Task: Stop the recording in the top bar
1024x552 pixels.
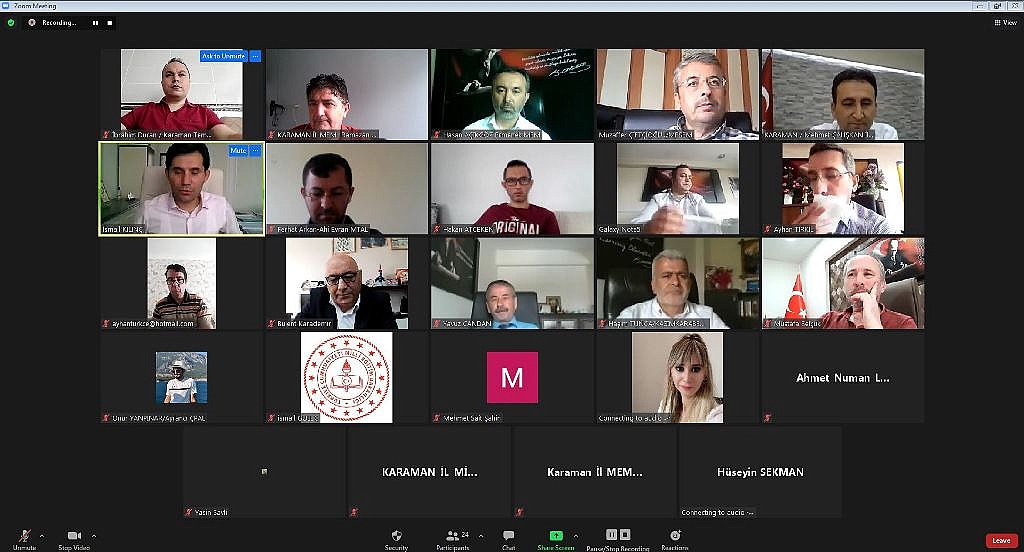Action: tap(110, 23)
